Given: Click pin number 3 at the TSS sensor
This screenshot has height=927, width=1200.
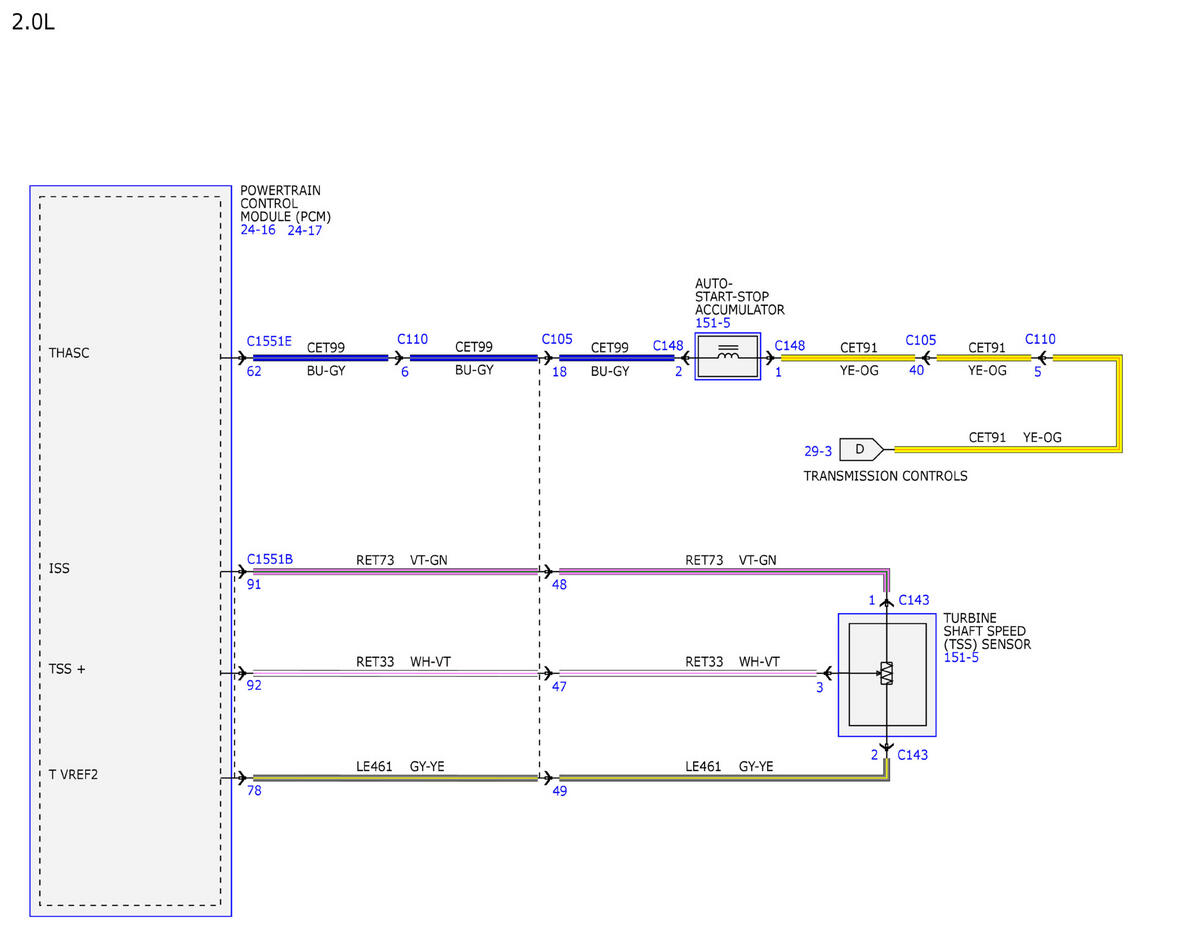Looking at the screenshot, I should tap(819, 687).
